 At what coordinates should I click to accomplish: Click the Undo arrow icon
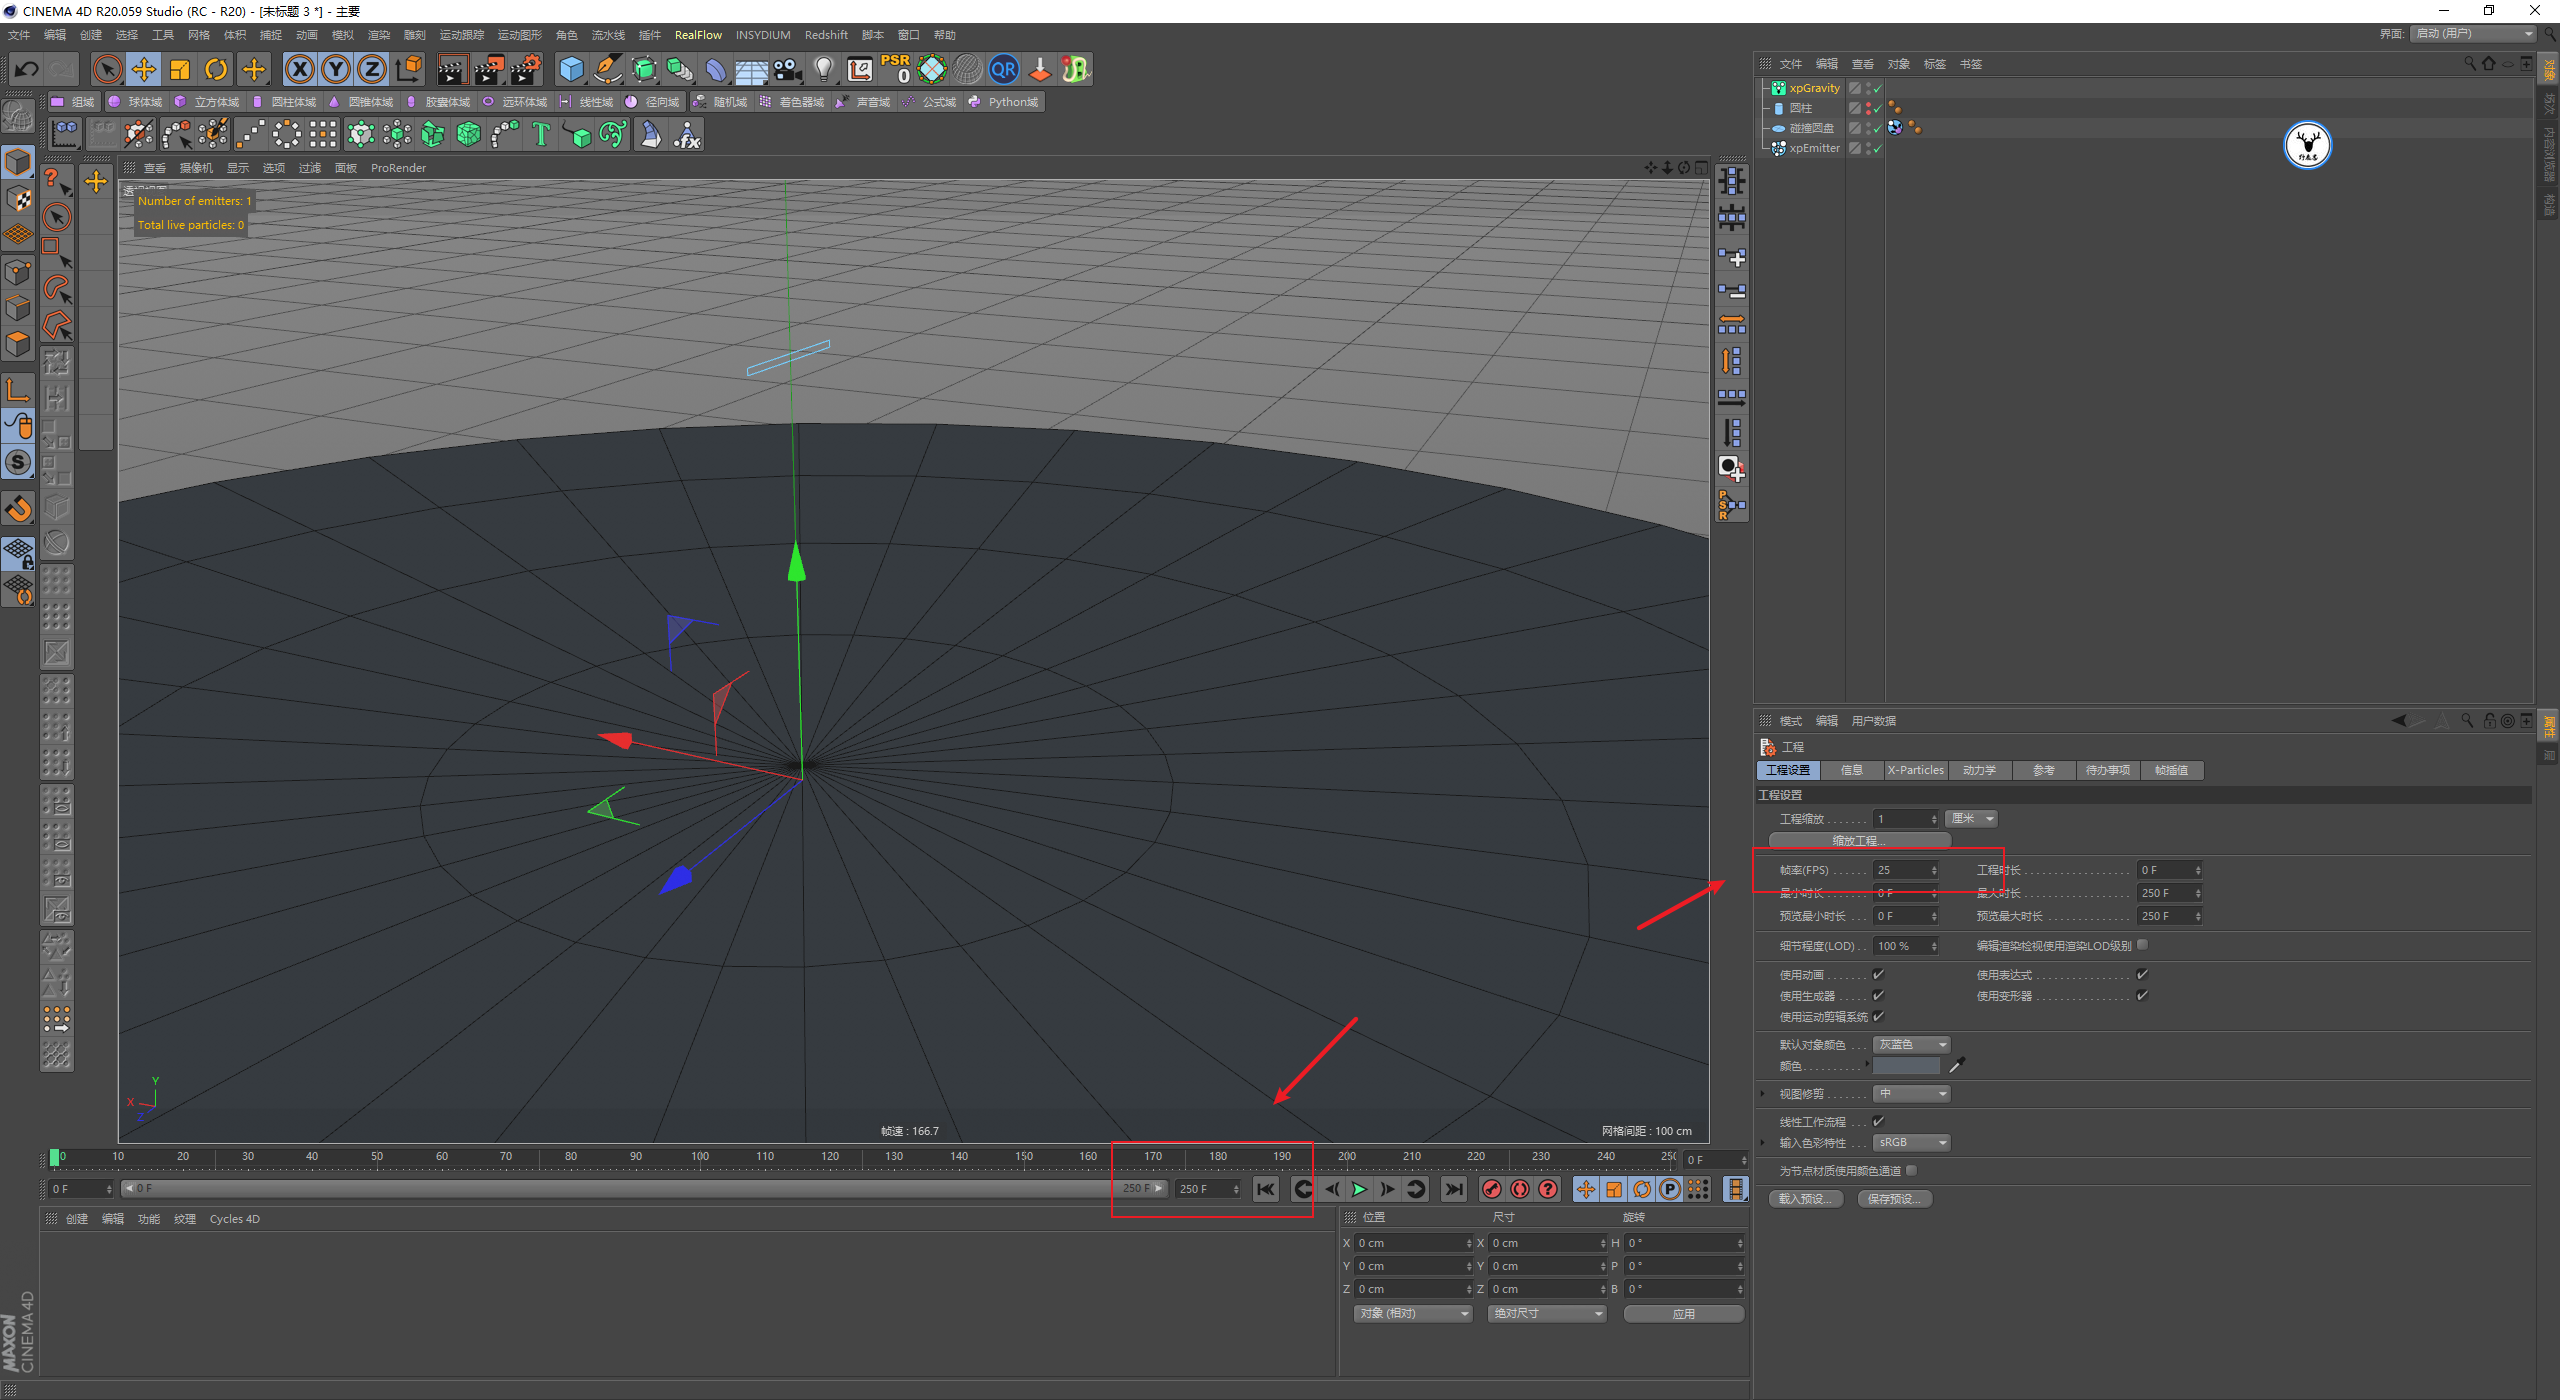[26, 69]
